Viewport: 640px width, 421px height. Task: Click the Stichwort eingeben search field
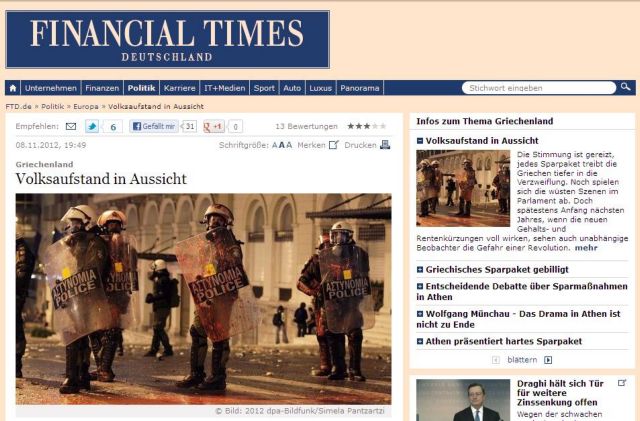click(539, 88)
